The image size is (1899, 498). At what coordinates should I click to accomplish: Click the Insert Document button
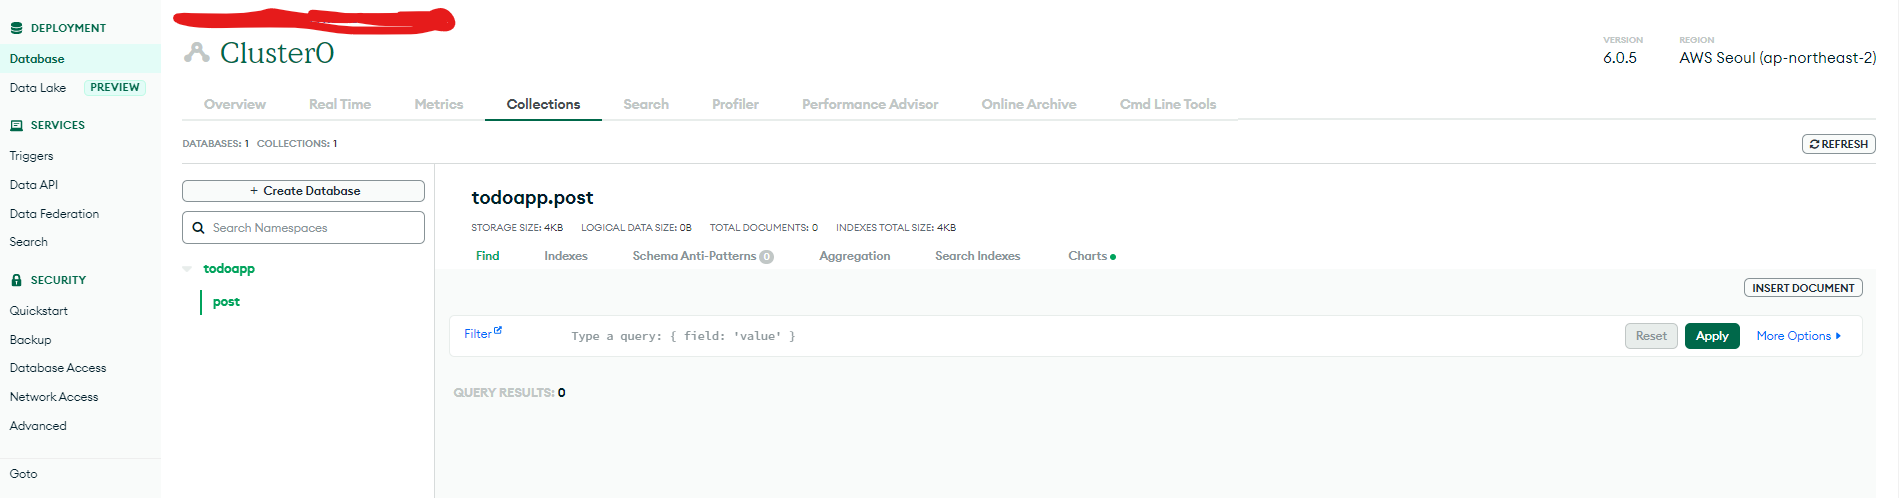pyautogui.click(x=1803, y=288)
